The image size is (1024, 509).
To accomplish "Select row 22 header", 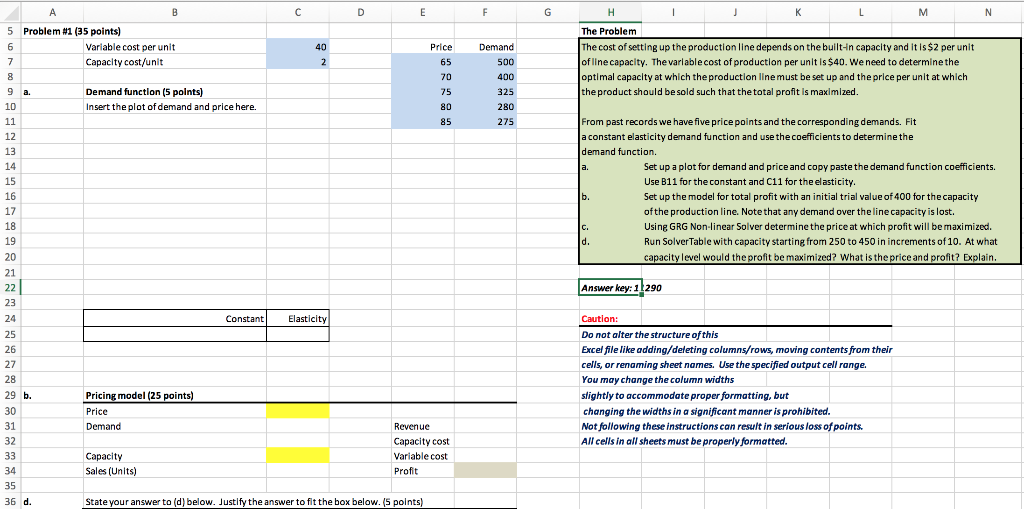I will click(x=10, y=287).
